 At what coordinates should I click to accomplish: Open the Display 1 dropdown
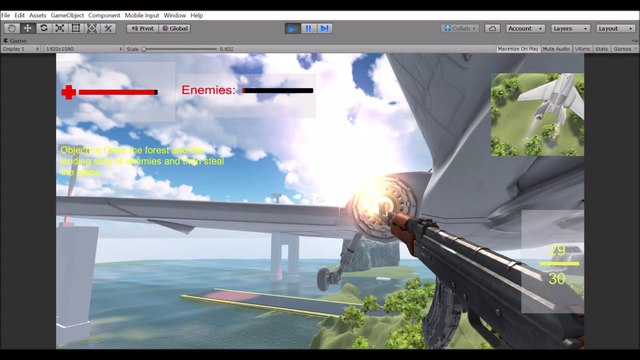click(20, 49)
